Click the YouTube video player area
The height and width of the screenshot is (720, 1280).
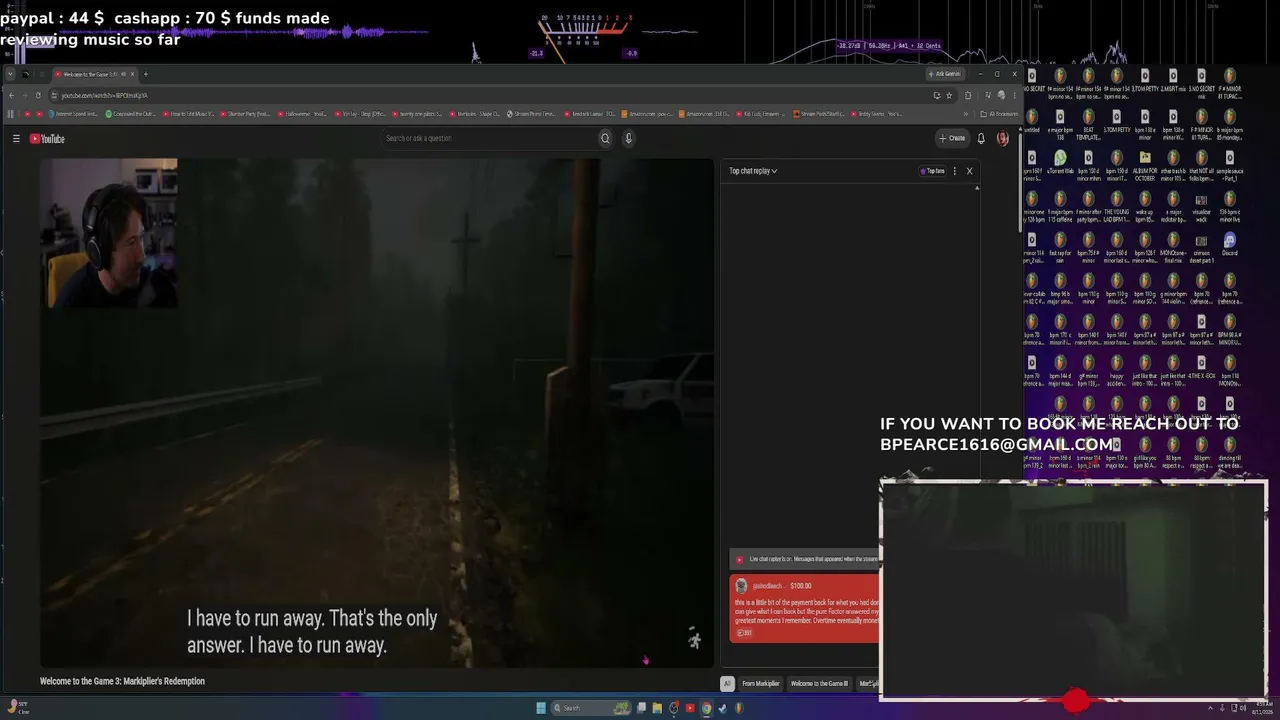pyautogui.click(x=377, y=412)
